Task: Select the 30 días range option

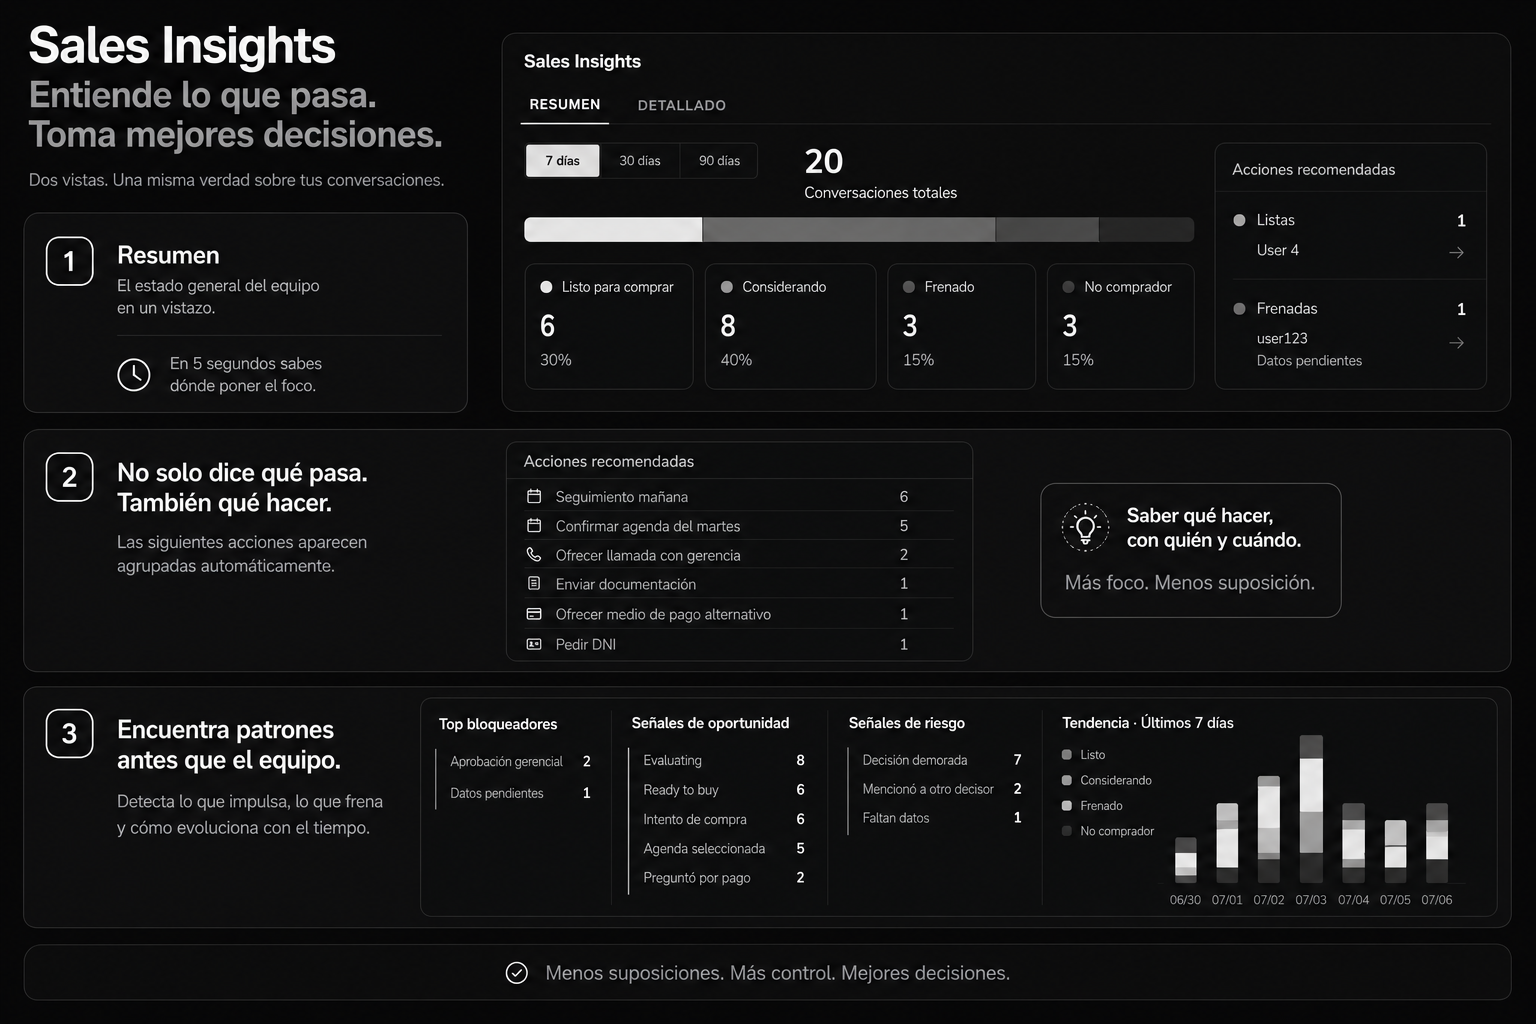Action: 640,161
